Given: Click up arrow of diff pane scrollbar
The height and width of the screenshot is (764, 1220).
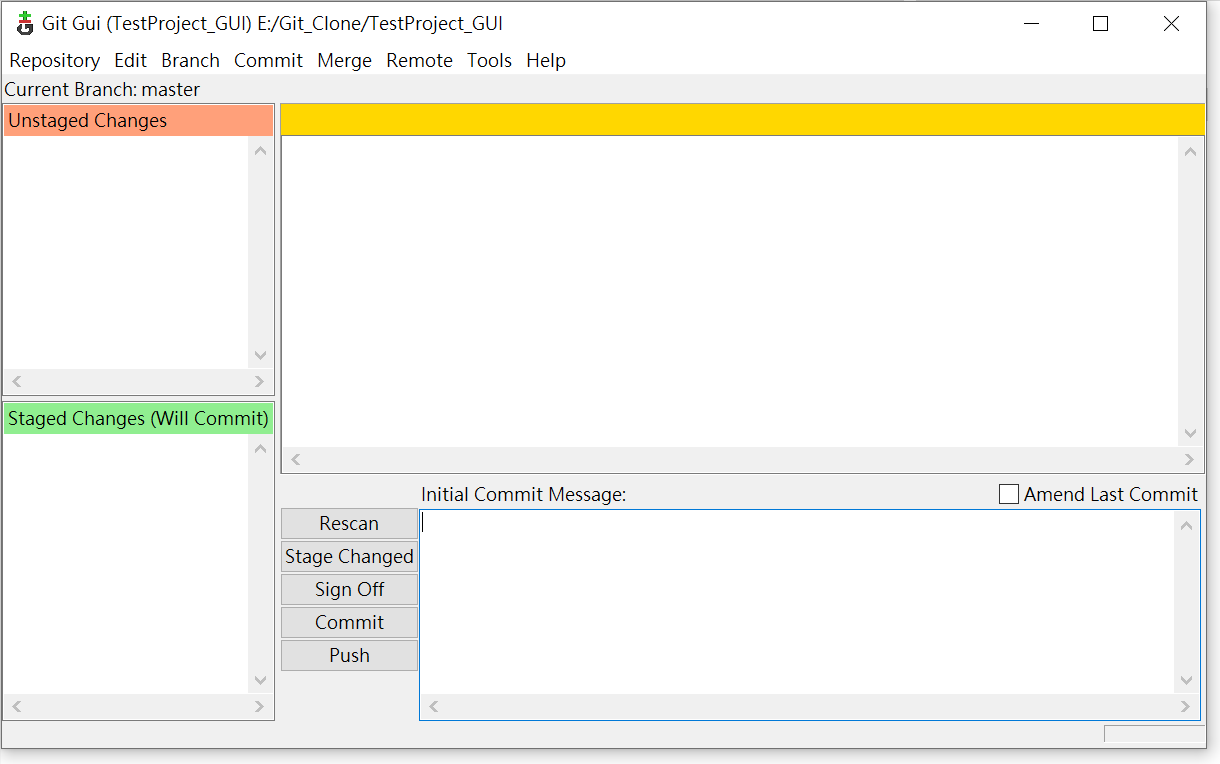Looking at the screenshot, I should [1190, 152].
